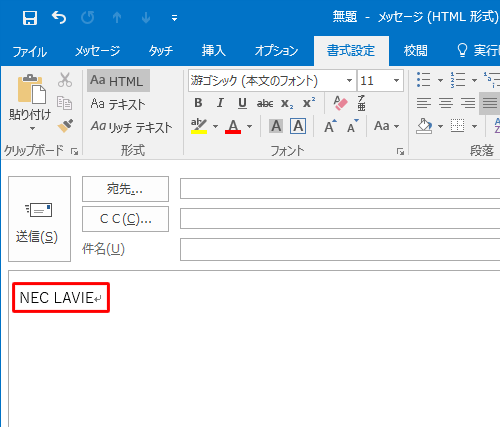Open the Numbering dropdown arrow
Screen dimensions: 500x427
tap(474, 80)
